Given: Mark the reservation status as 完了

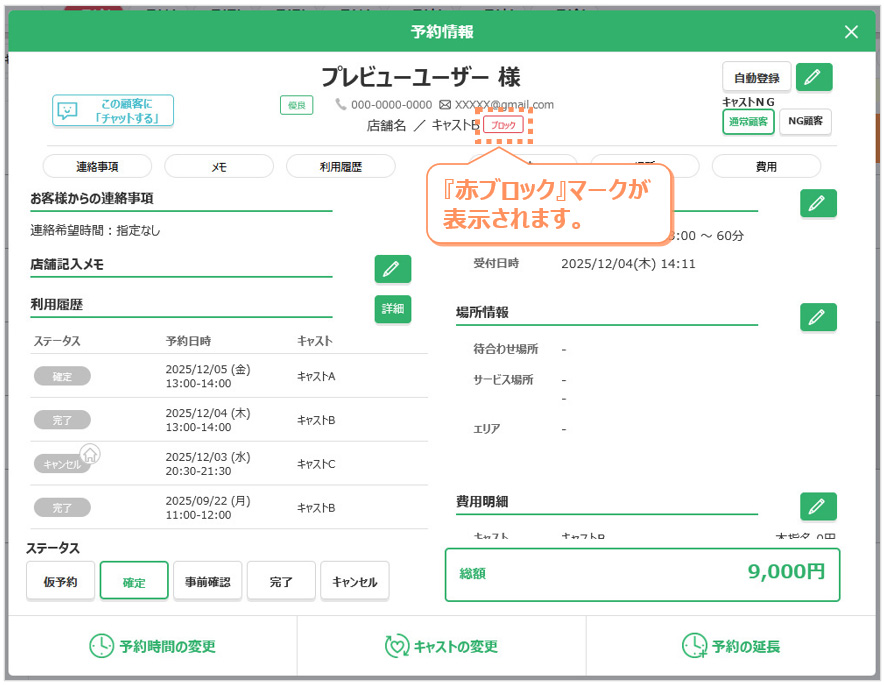Looking at the screenshot, I should click(x=281, y=581).
